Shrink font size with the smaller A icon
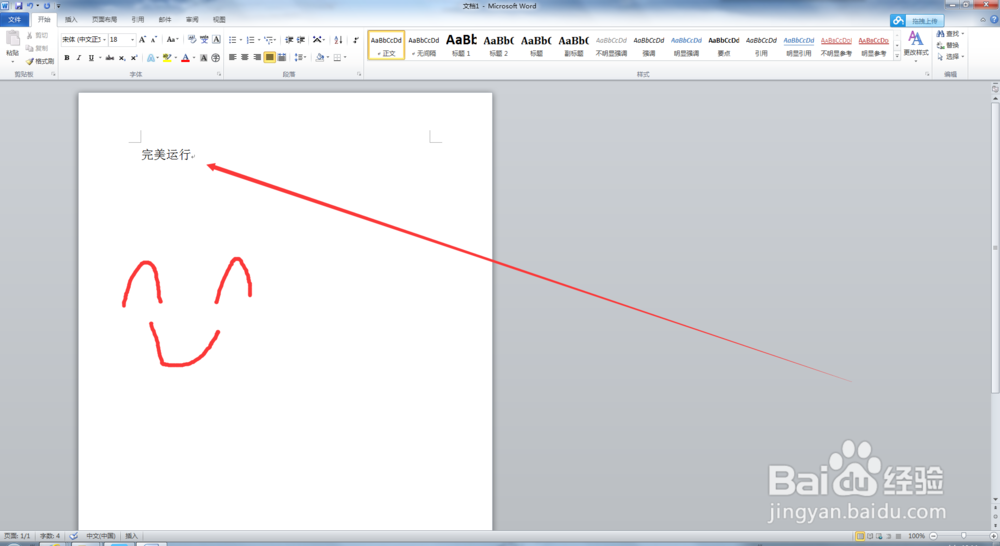 (x=154, y=40)
